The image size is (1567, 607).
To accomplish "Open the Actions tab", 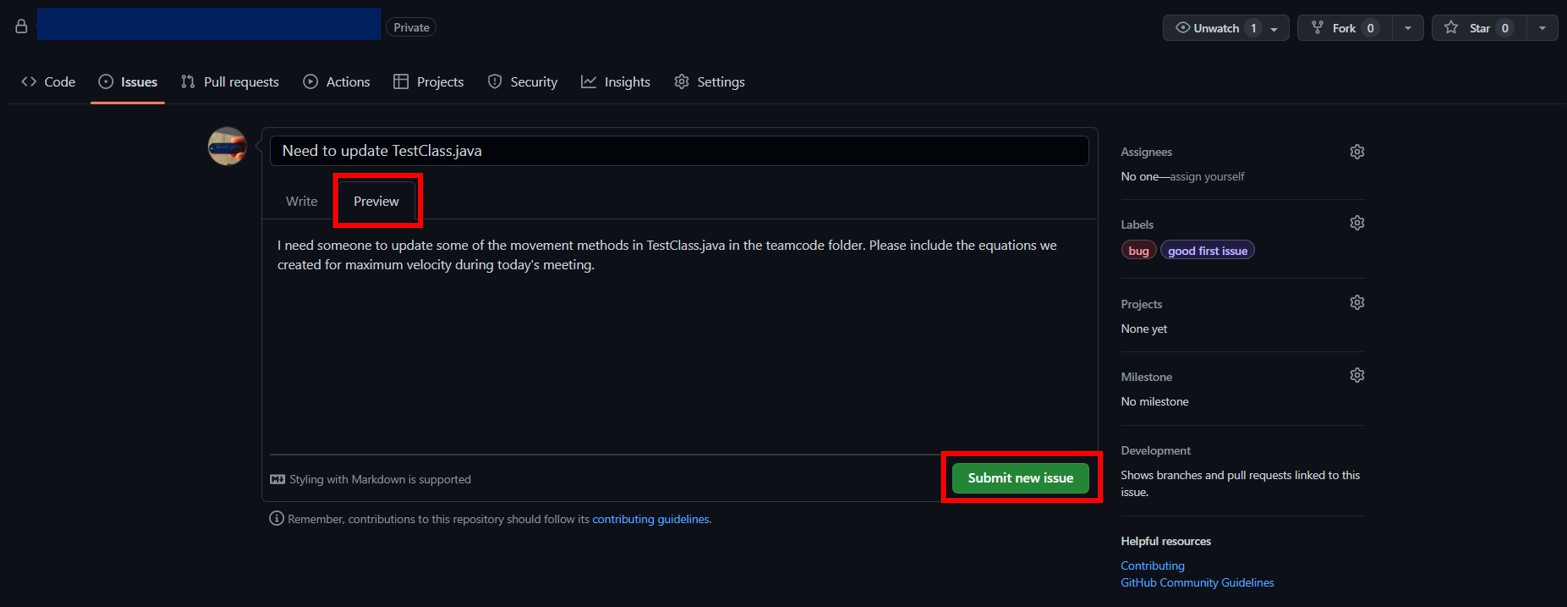I will 337,82.
